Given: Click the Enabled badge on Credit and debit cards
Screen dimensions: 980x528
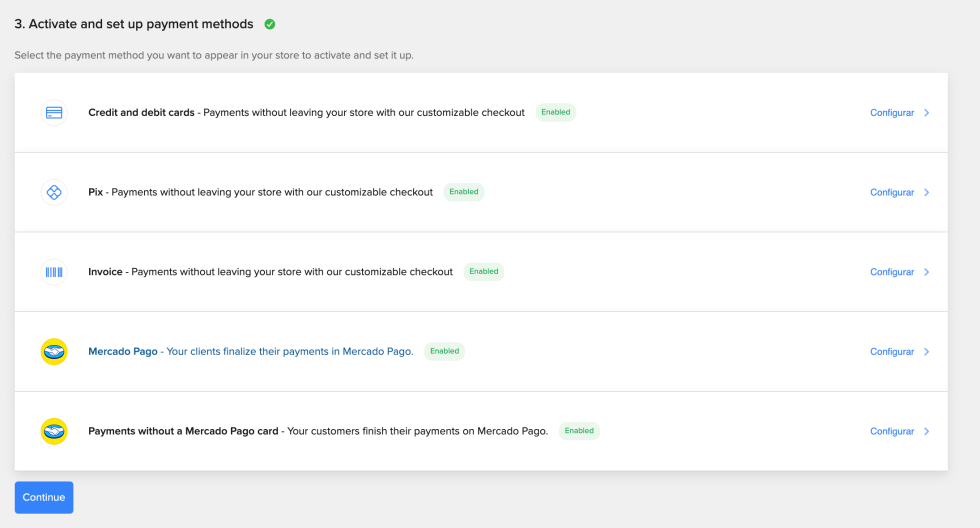Looking at the screenshot, I should pyautogui.click(x=556, y=112).
